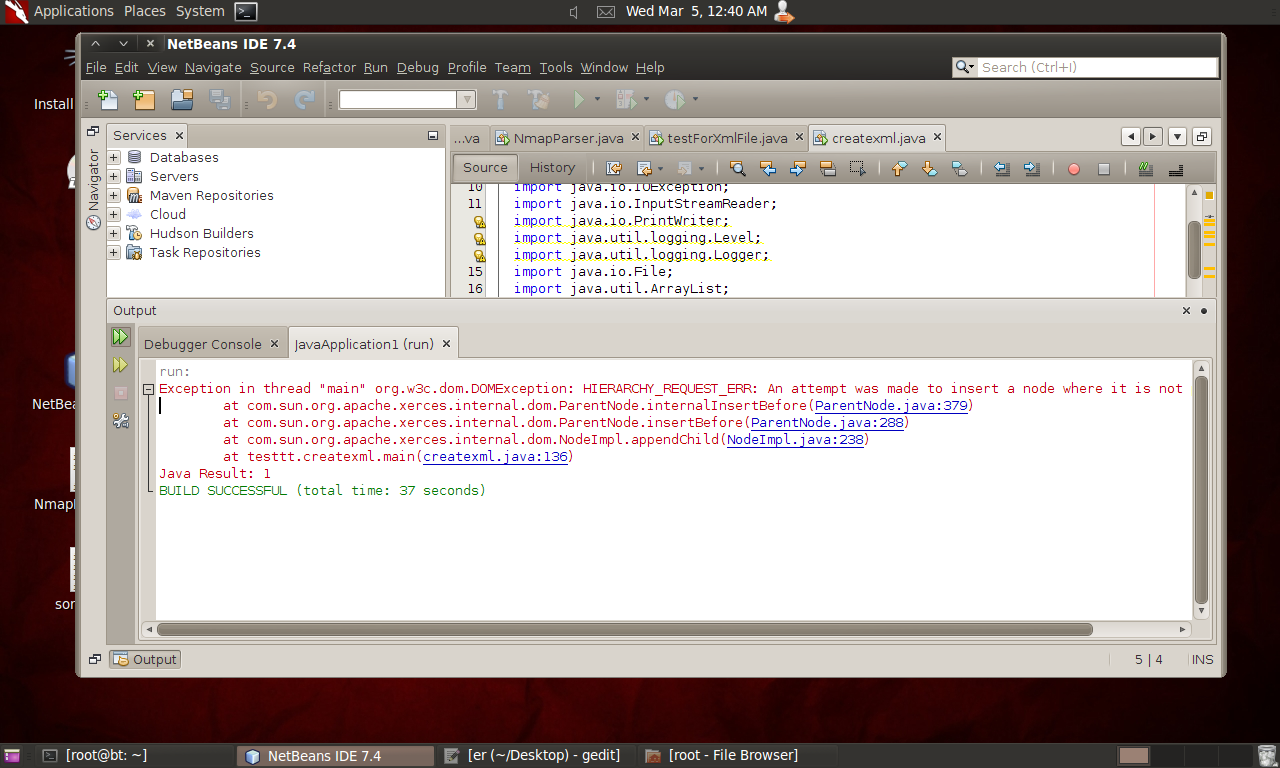The image size is (1280, 768).
Task: Open the NodeImpl.java:238 stack link
Action: (795, 440)
